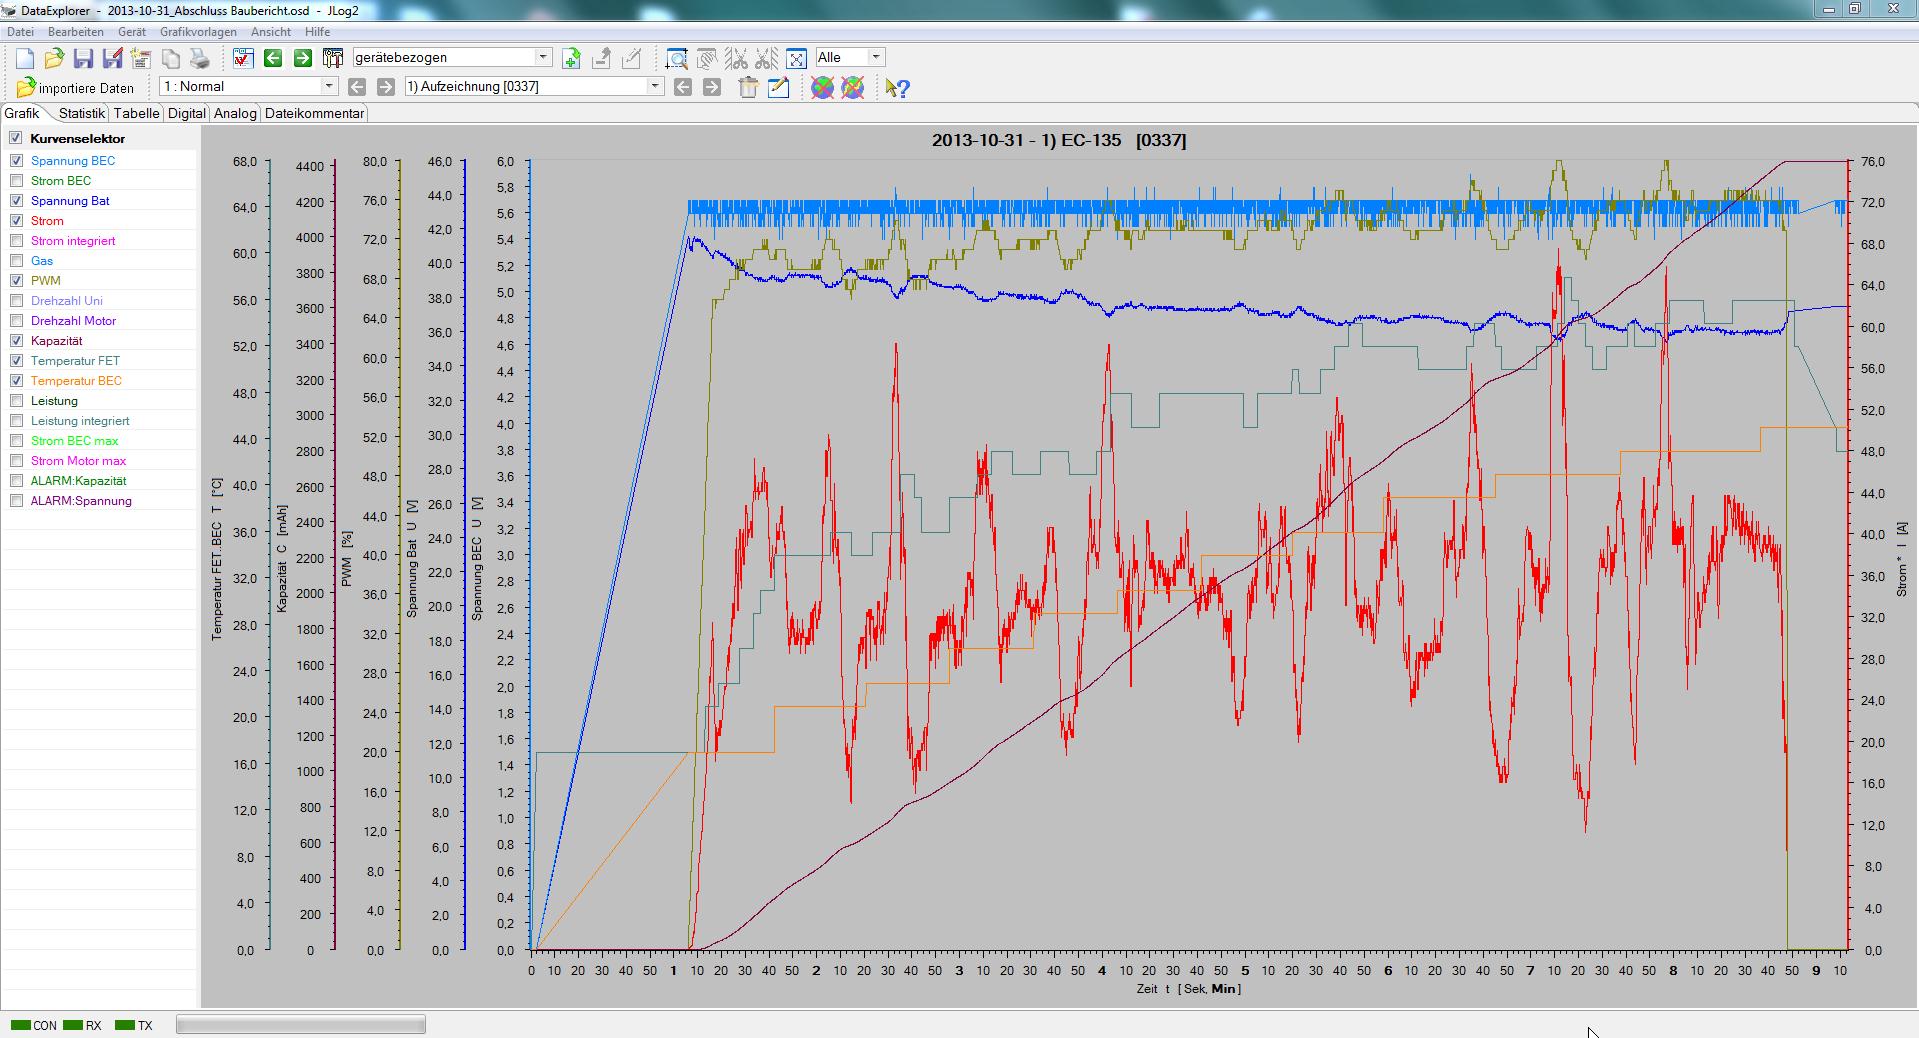Click the CON connection status indicator
1919x1038 pixels.
coord(33,1025)
